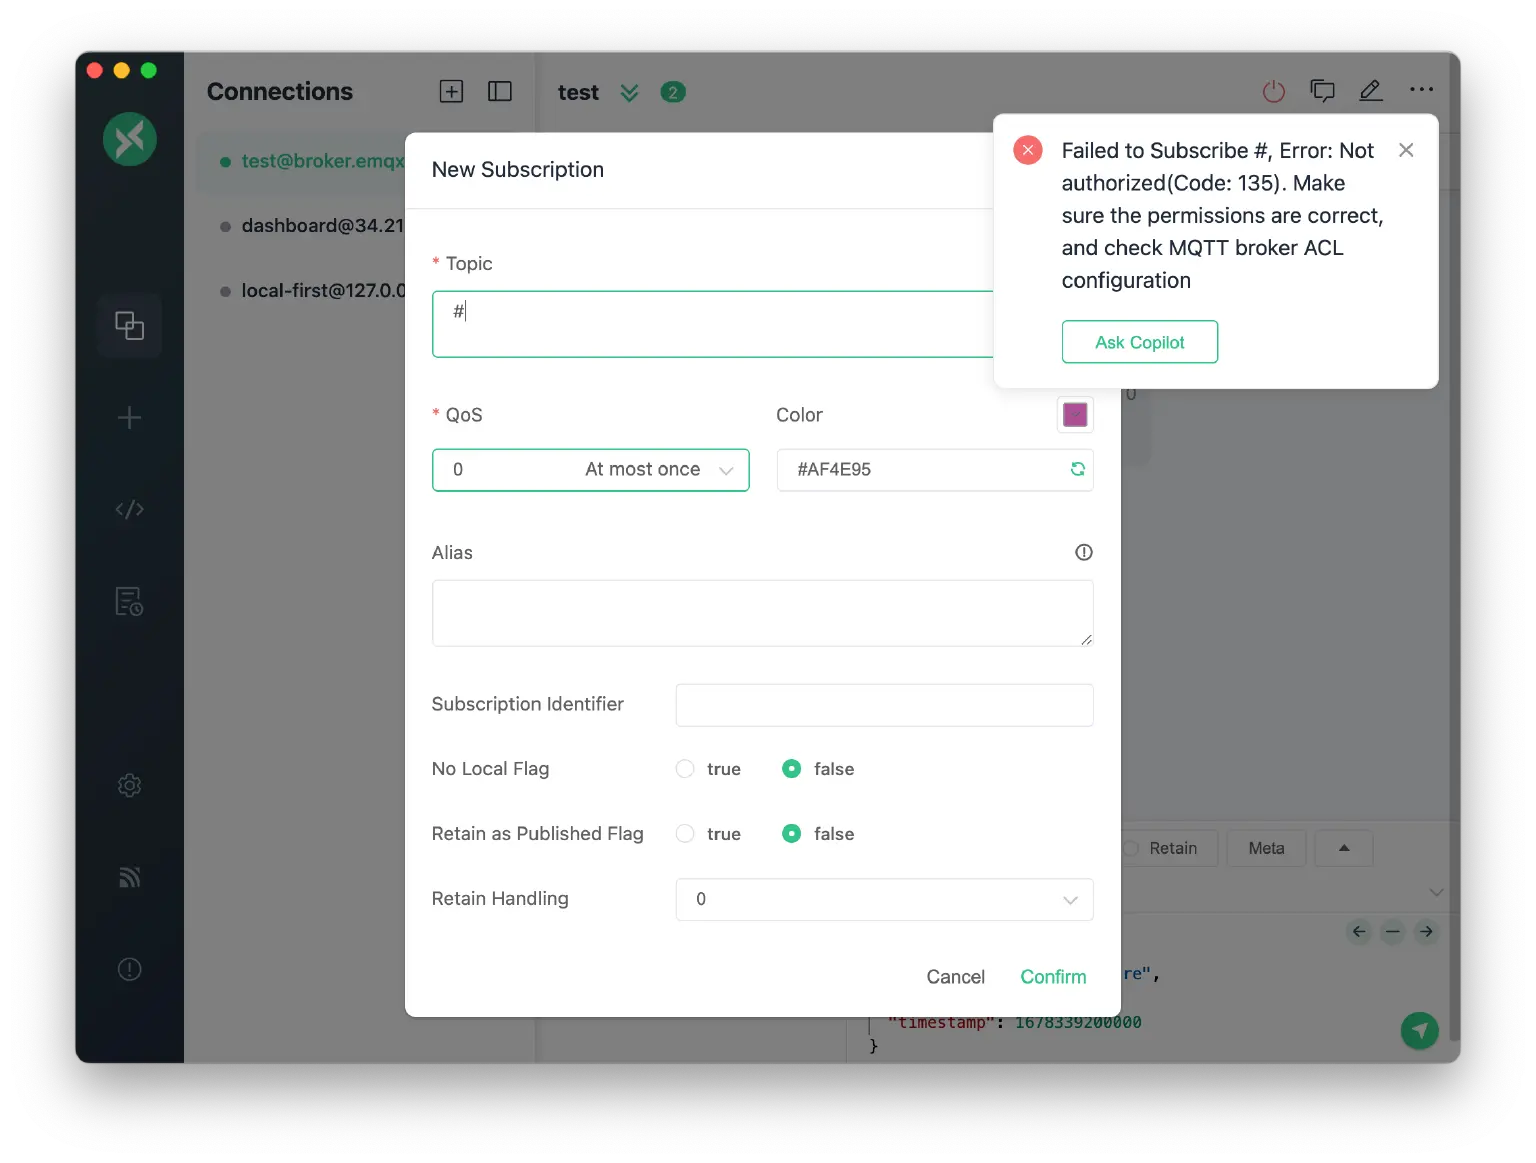Set Retain as Published Flag to true

pyautogui.click(x=685, y=834)
